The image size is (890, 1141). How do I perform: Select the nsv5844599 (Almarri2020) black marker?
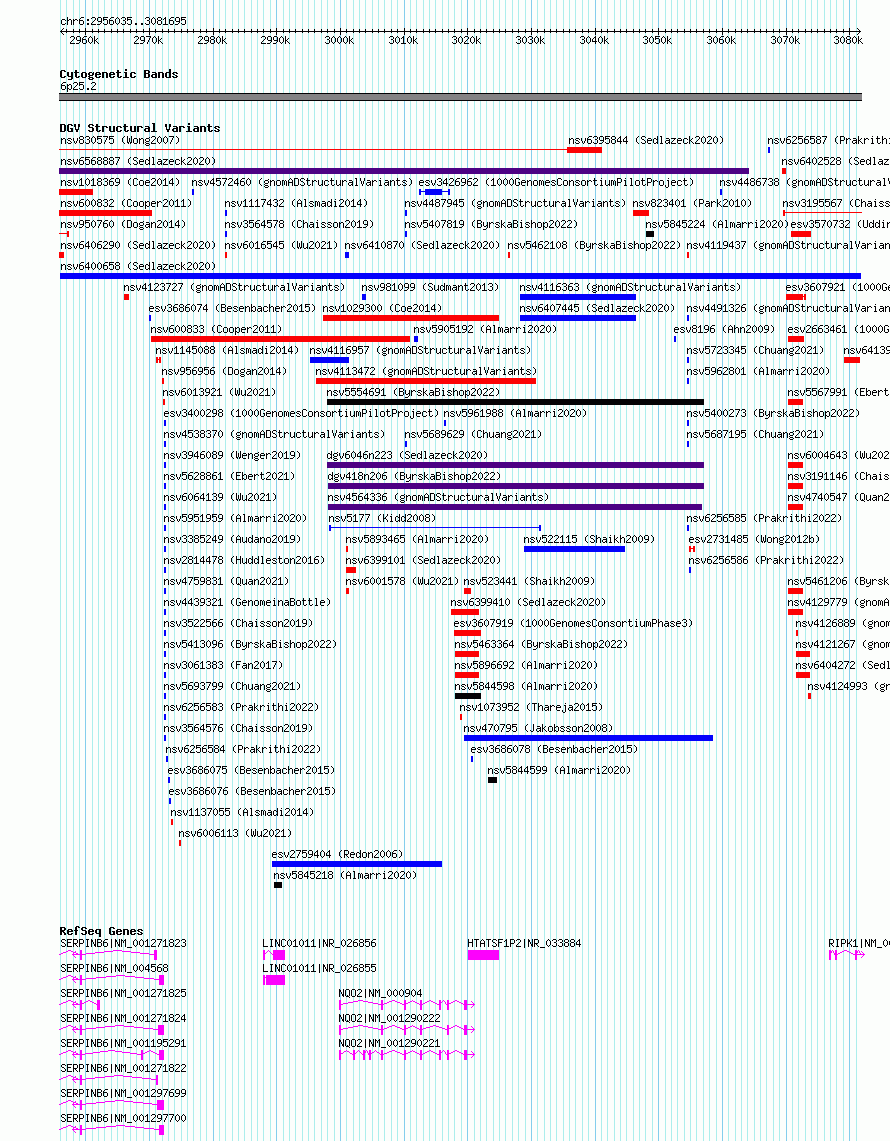point(493,780)
